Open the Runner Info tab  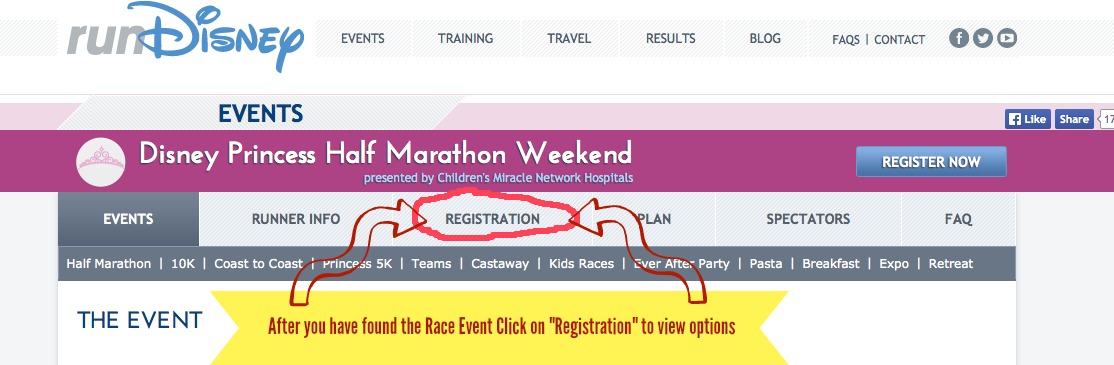click(296, 219)
